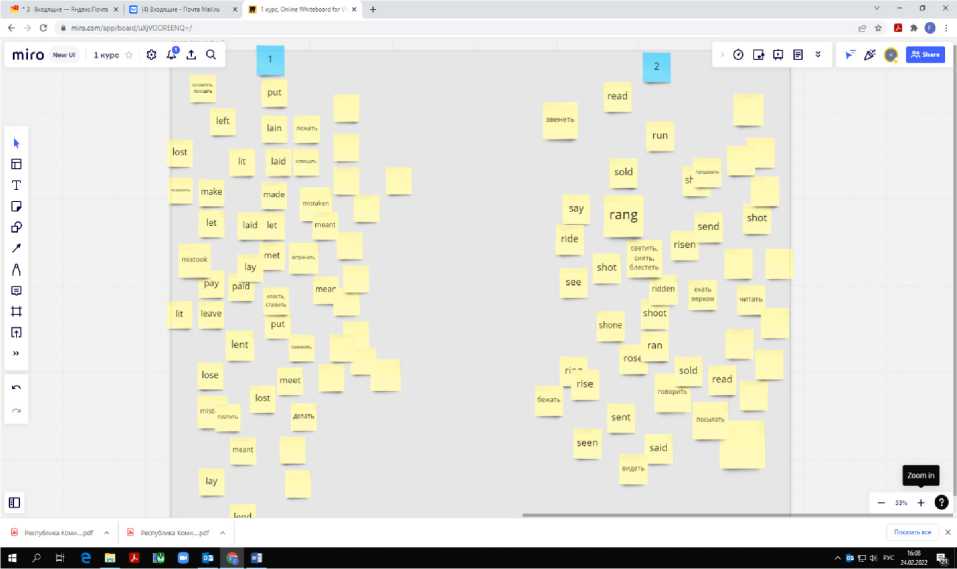957x569 pixels.
Task: Toggle collaborators' cursors visibility
Action: [x=850, y=55]
